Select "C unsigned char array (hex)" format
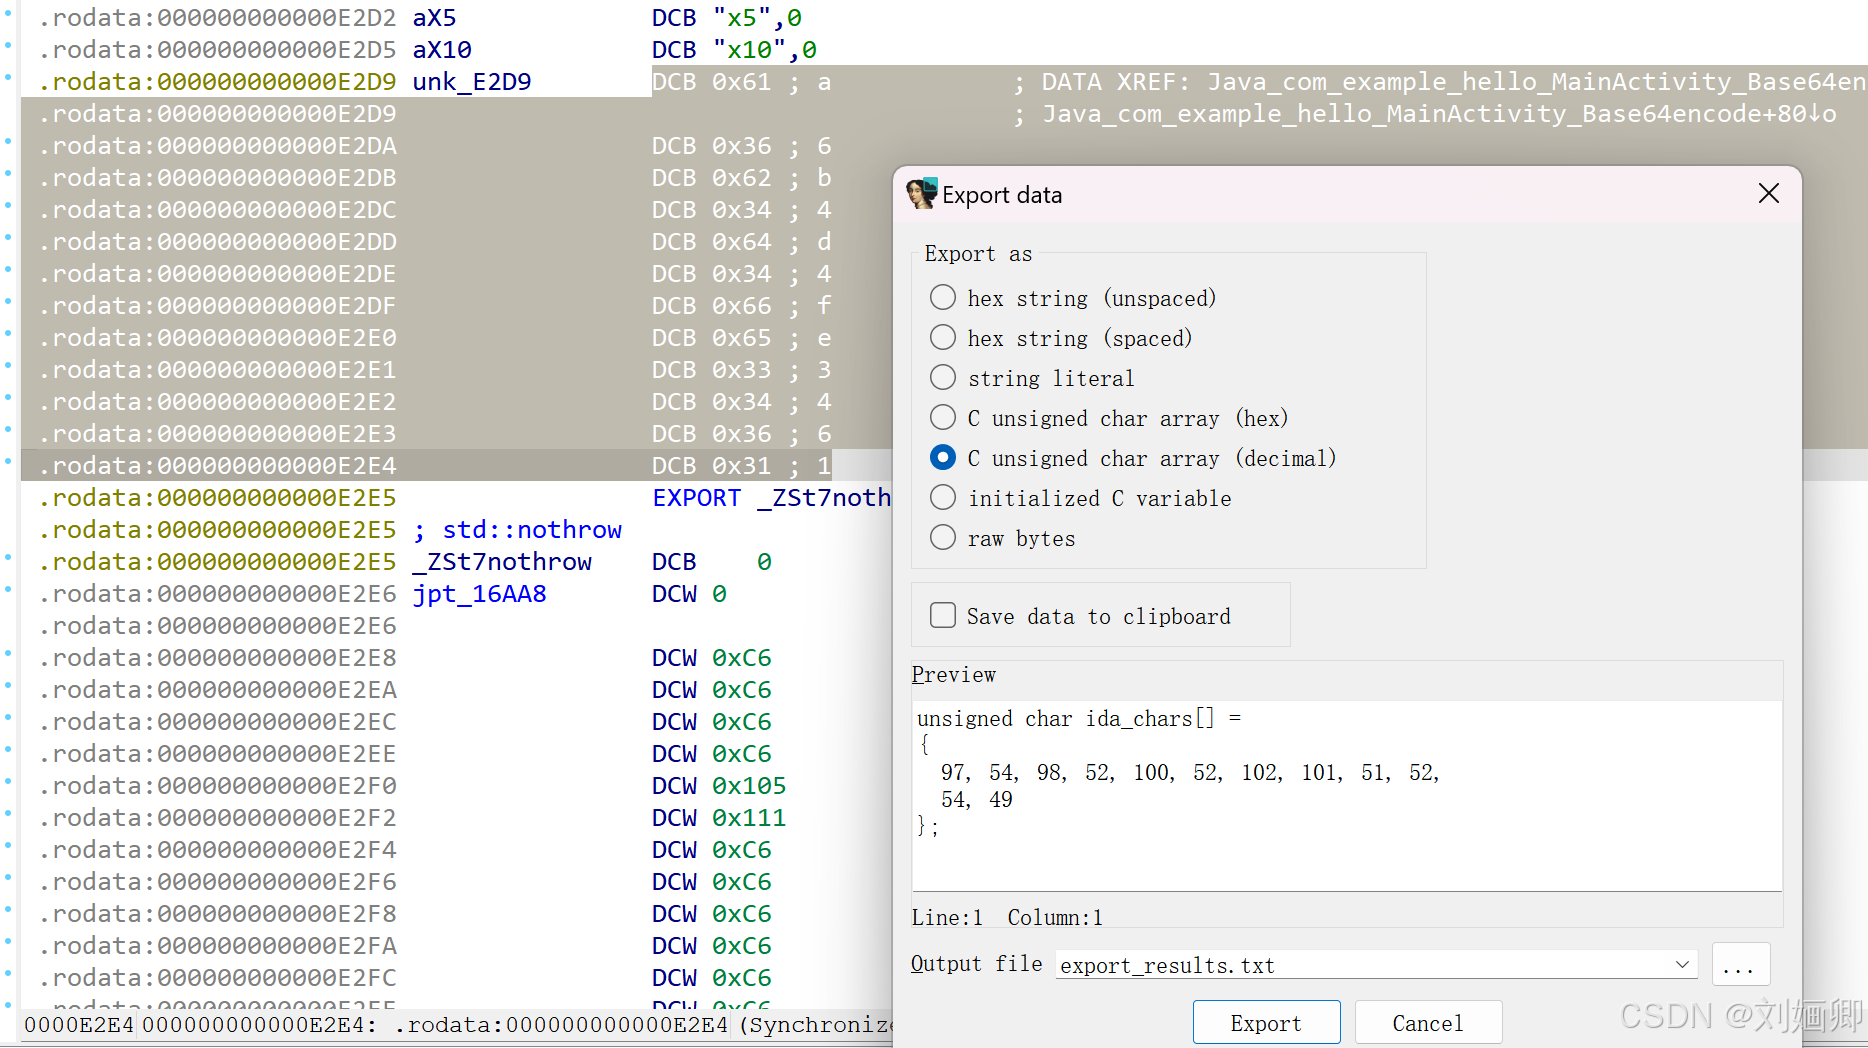Screen dimensions: 1868x1048 point(942,417)
